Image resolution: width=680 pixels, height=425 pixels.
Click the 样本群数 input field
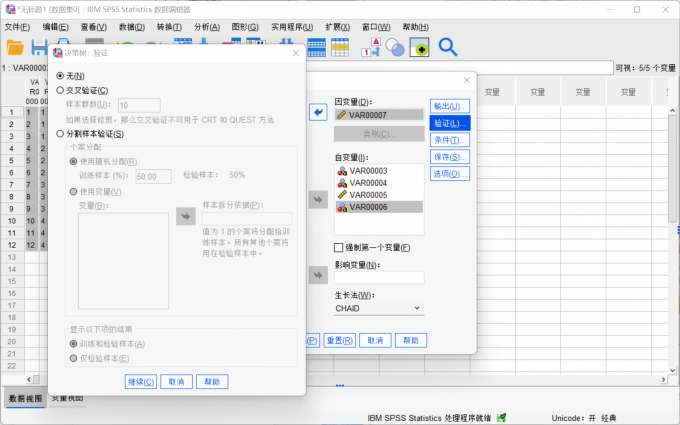139,105
